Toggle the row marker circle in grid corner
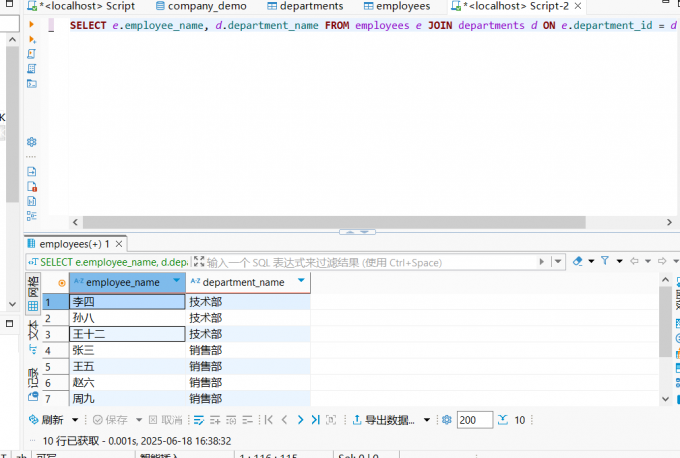 click(62, 283)
